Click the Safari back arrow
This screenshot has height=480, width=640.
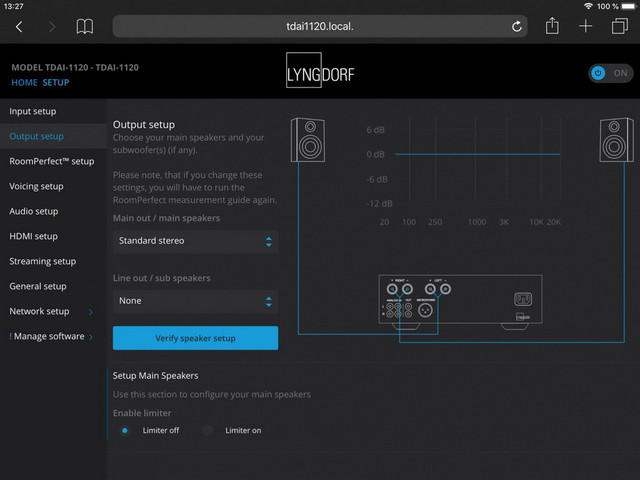[19, 26]
